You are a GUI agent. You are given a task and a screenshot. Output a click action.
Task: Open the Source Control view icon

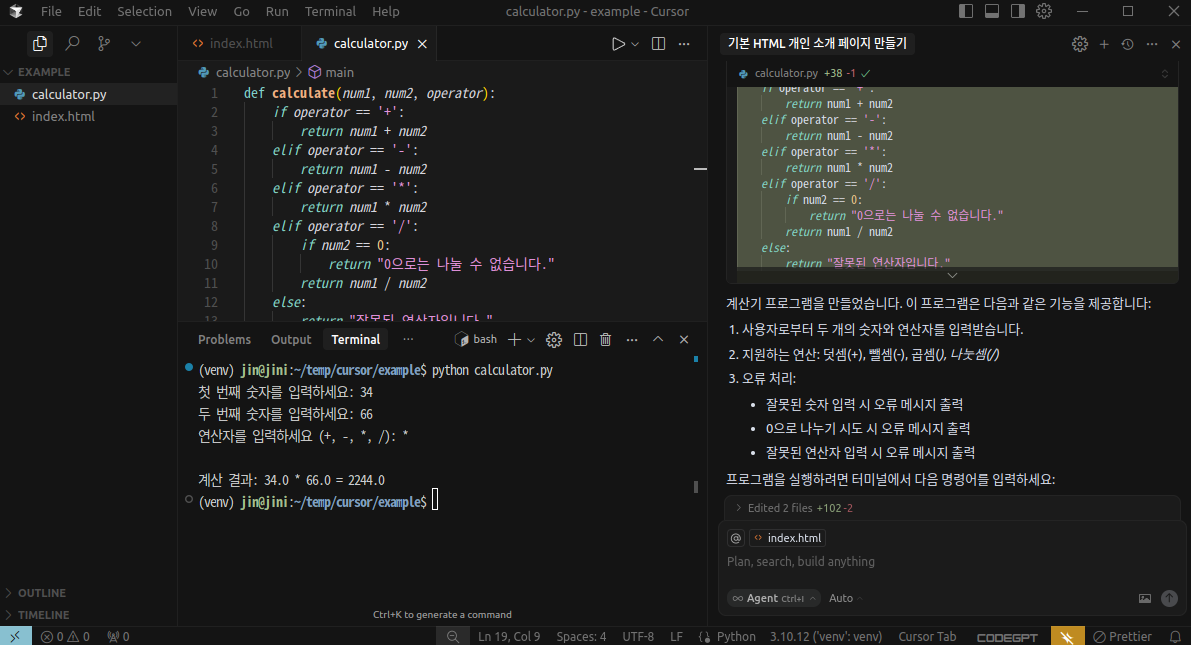pos(104,44)
